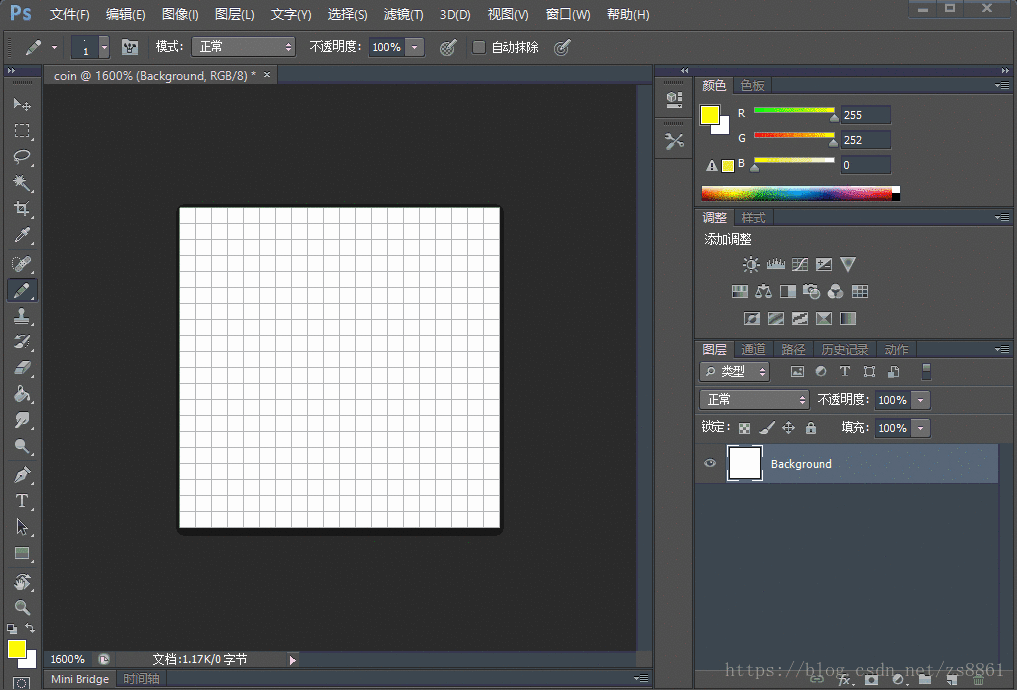Switch to the 通道 tab
Viewport: 1017px width, 690px height.
753,350
